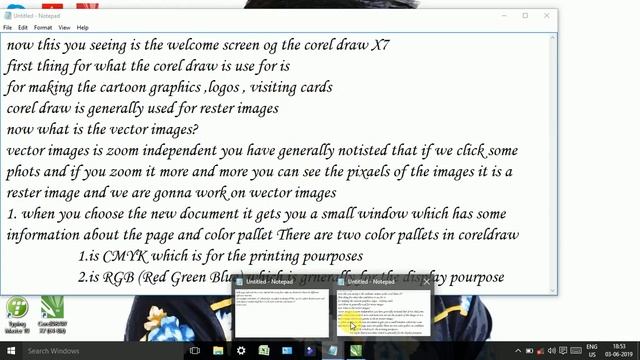
Task: Click the ENG US language indicator
Action: click(592, 351)
